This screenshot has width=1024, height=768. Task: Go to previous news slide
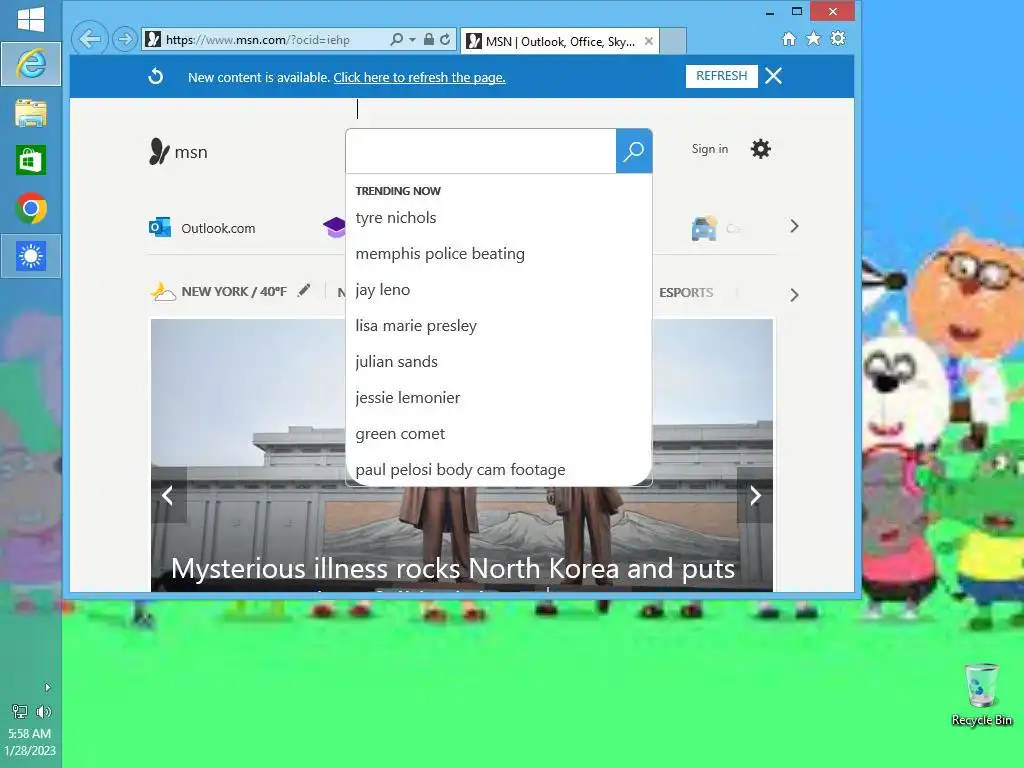168,496
